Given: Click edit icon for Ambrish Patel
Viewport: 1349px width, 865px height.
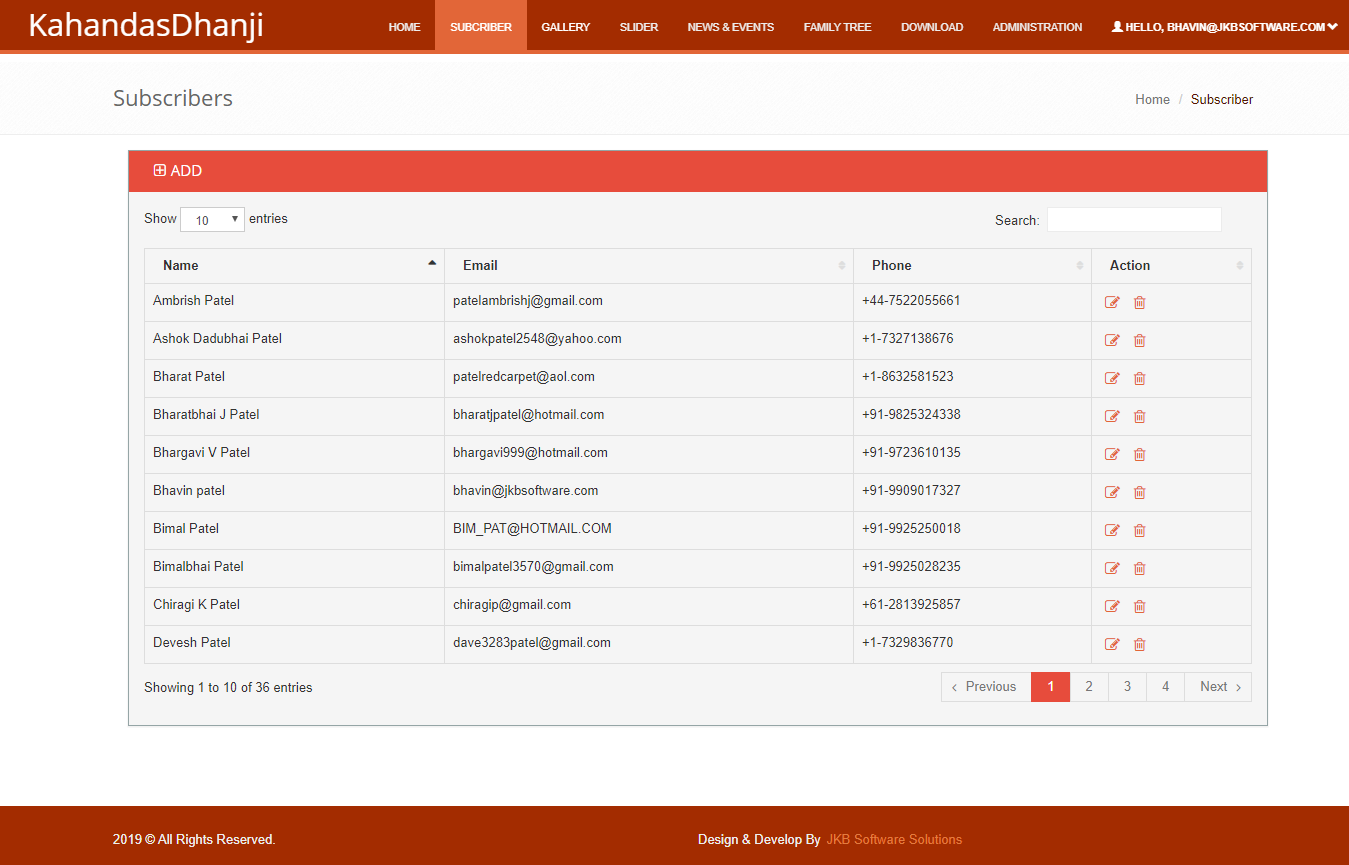Looking at the screenshot, I should (x=1112, y=302).
